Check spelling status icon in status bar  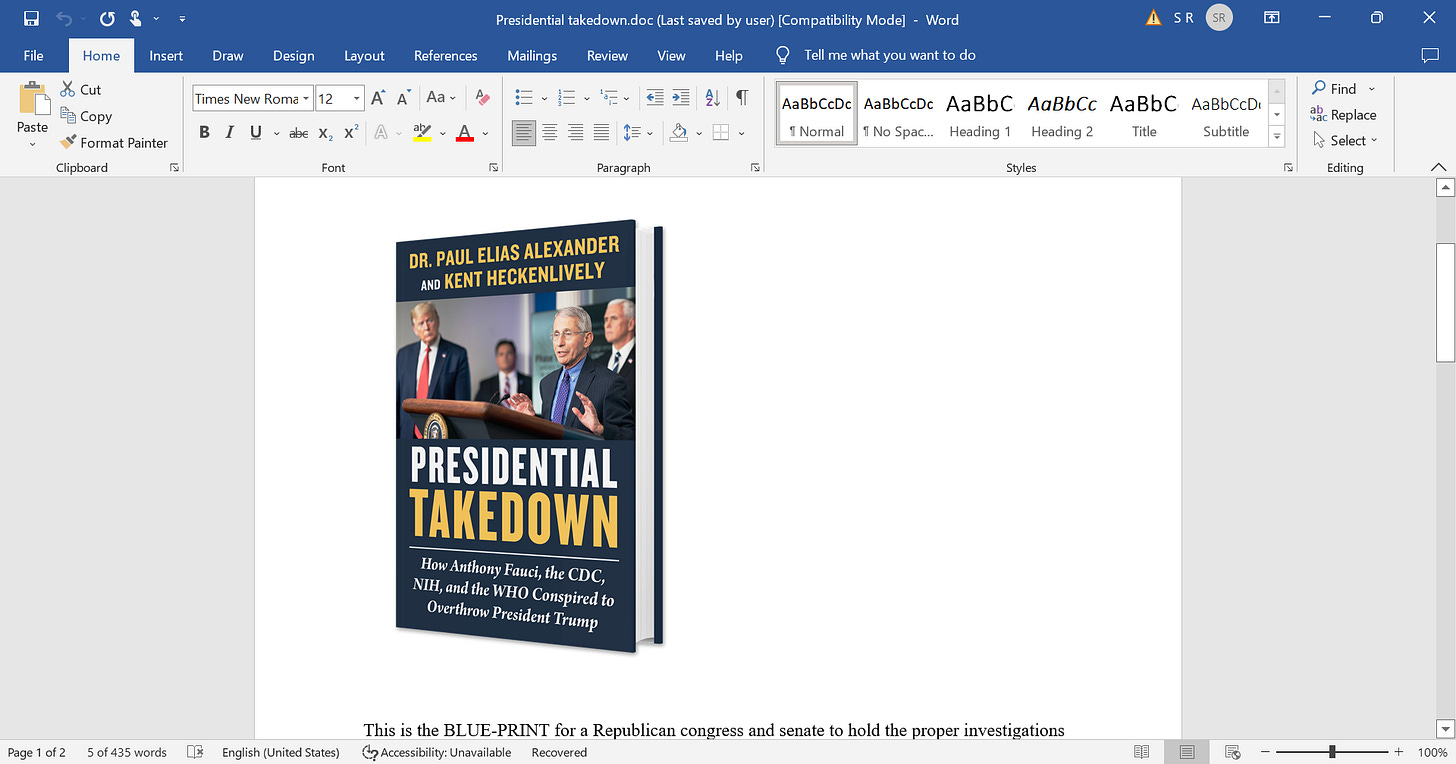(196, 752)
